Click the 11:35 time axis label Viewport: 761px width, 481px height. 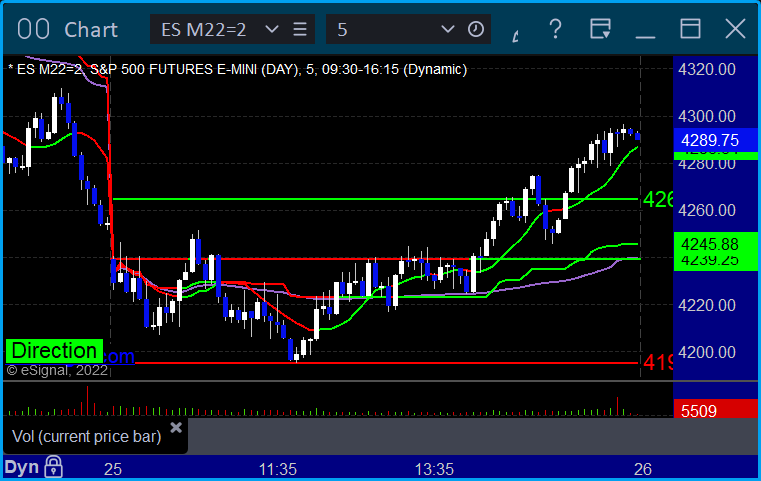coord(278,469)
